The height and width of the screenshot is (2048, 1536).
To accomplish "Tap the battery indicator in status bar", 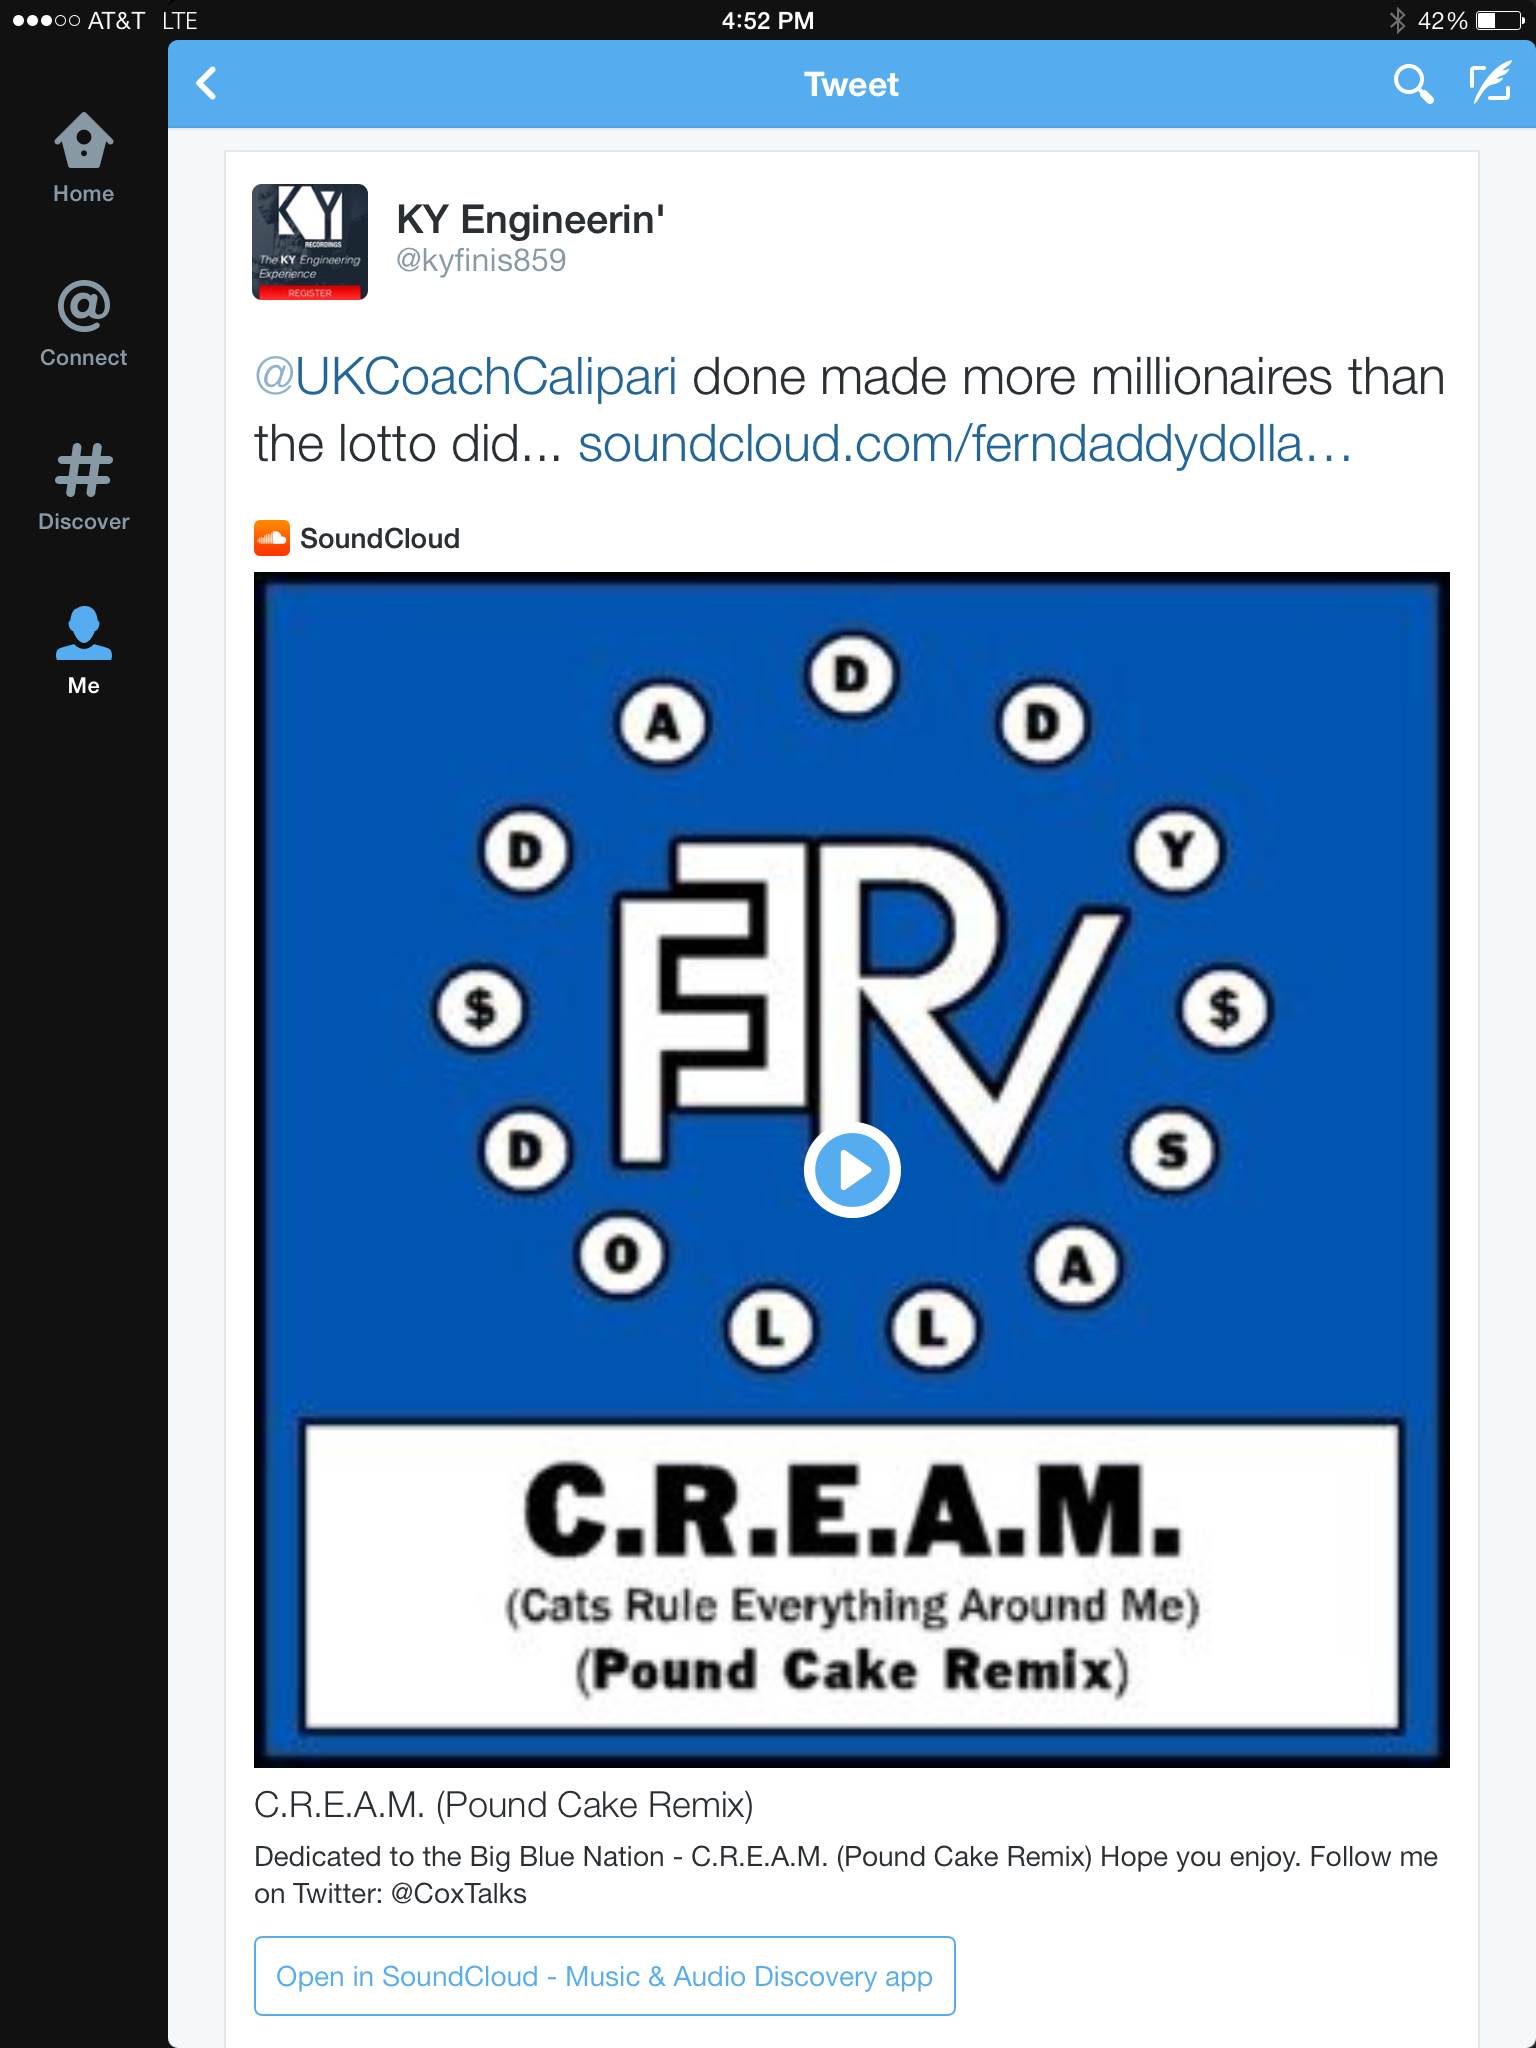I will [x=1498, y=20].
